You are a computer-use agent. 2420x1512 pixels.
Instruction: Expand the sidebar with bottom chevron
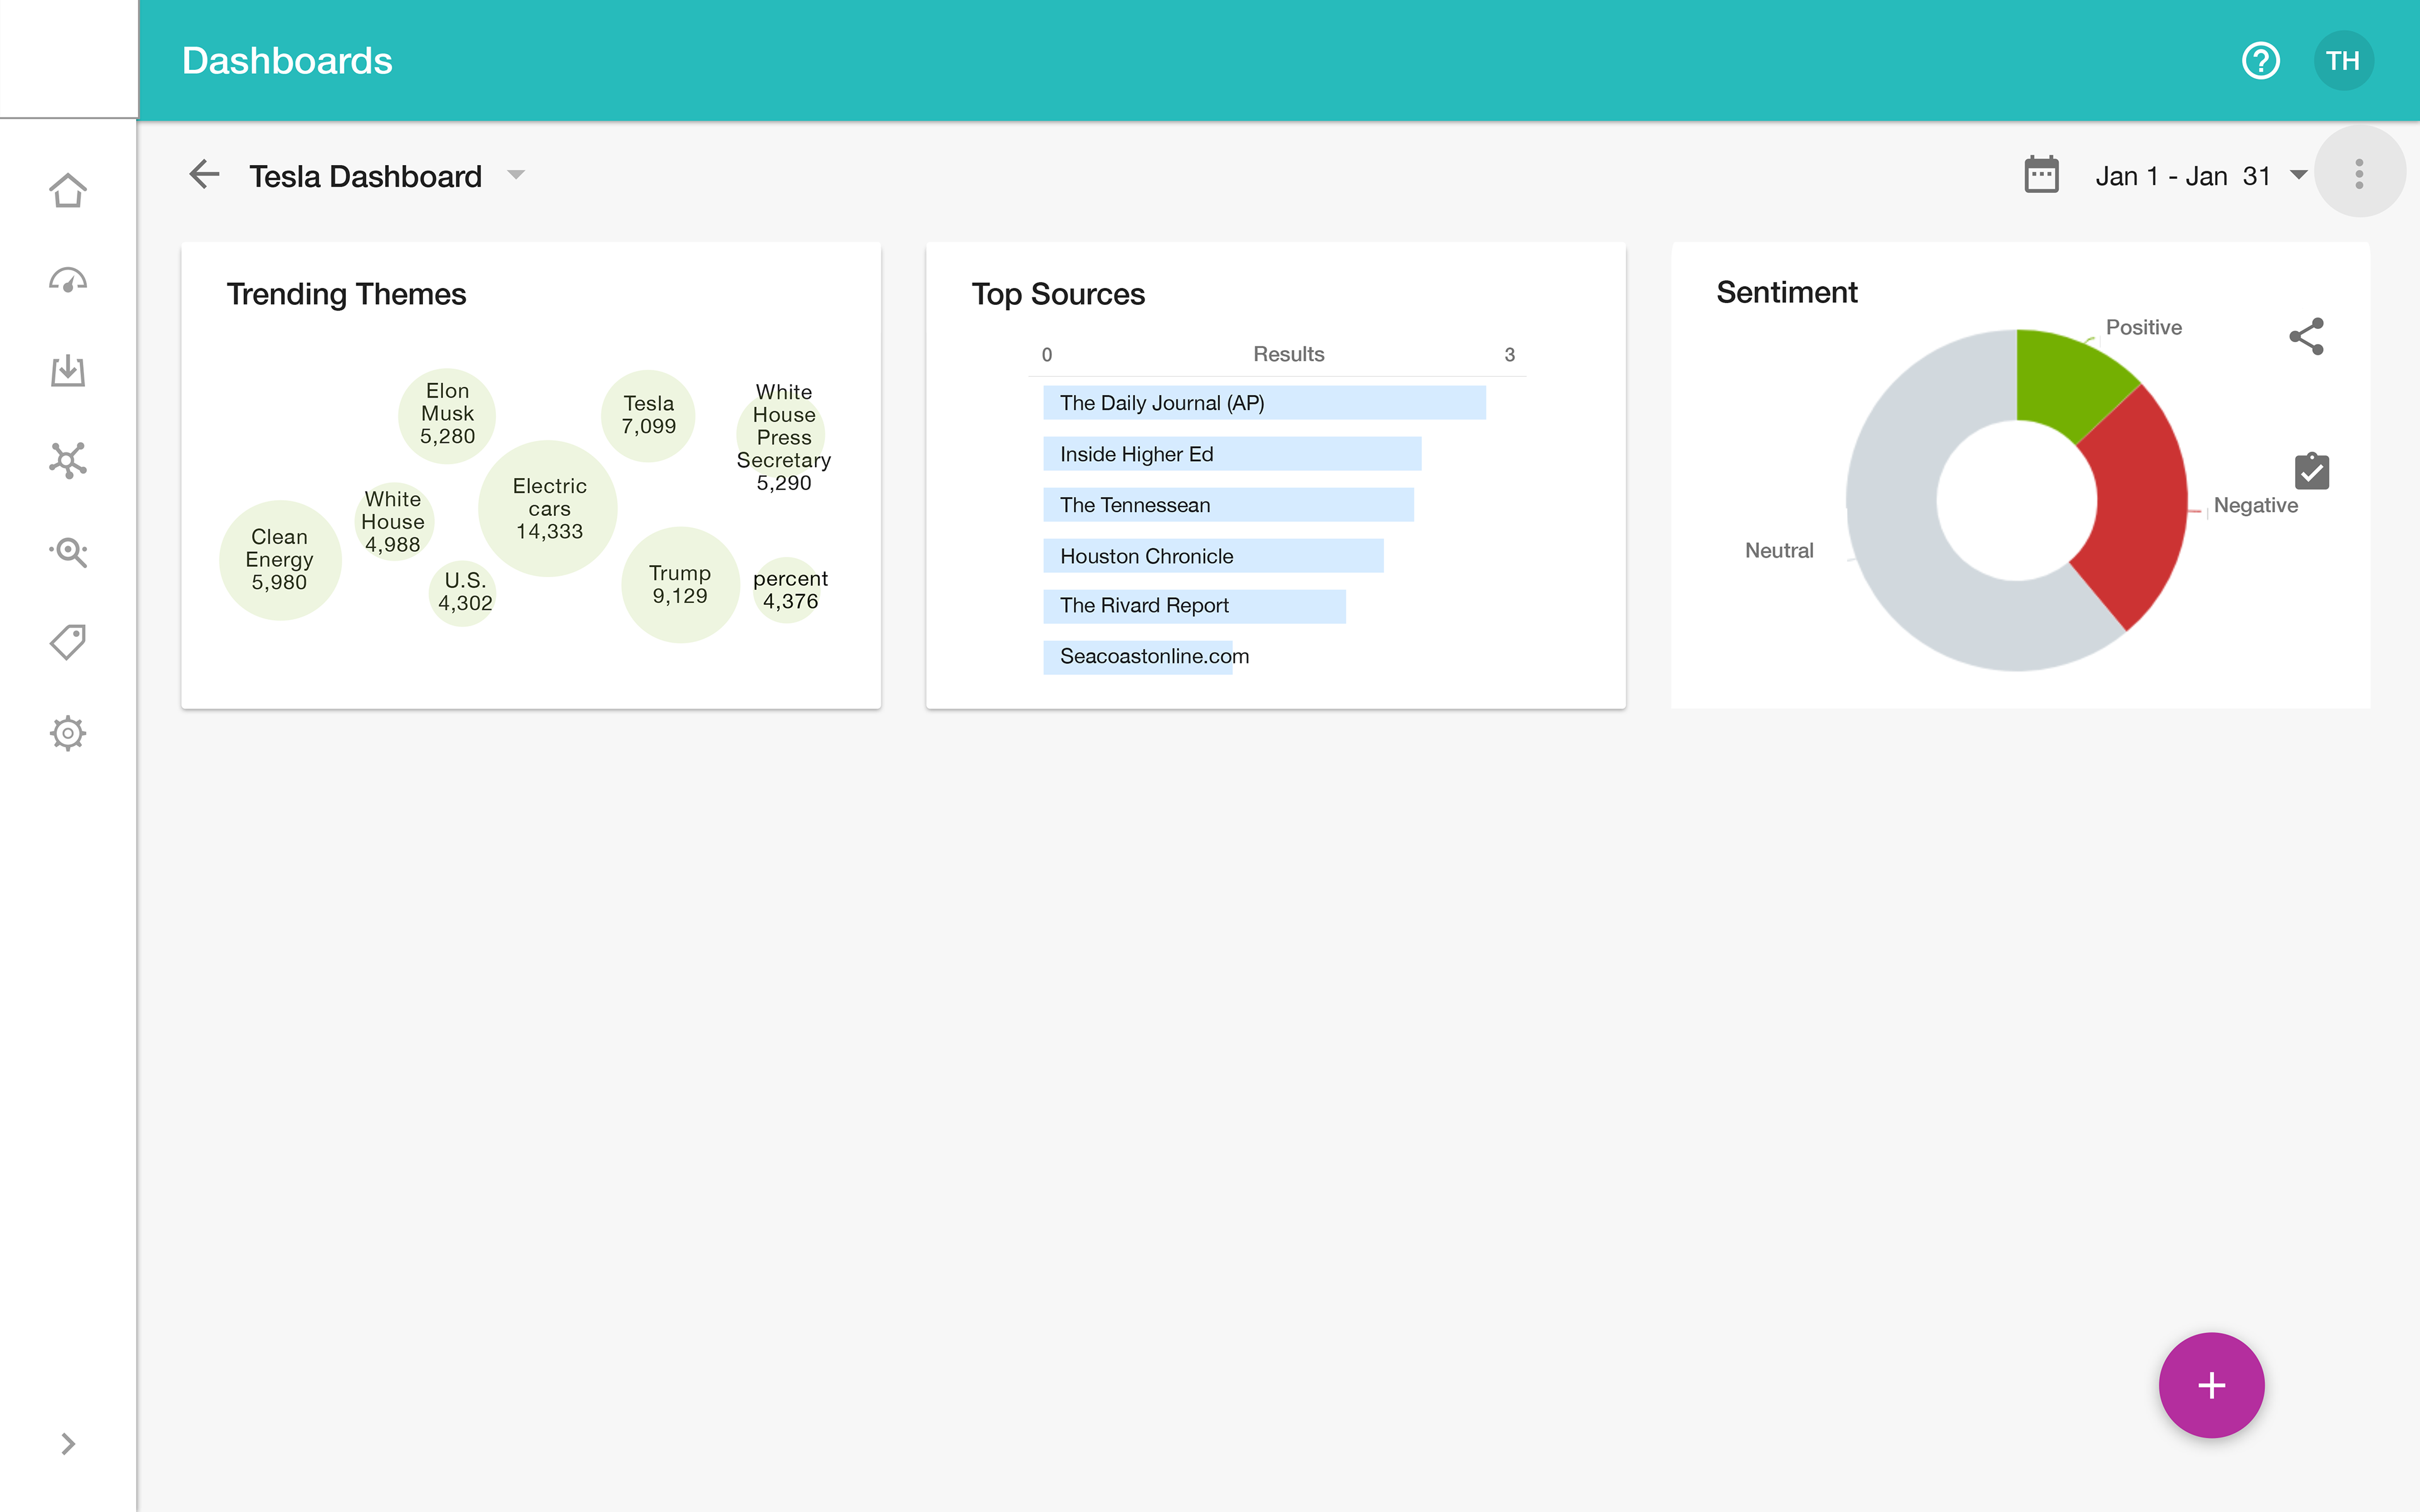click(x=68, y=1443)
